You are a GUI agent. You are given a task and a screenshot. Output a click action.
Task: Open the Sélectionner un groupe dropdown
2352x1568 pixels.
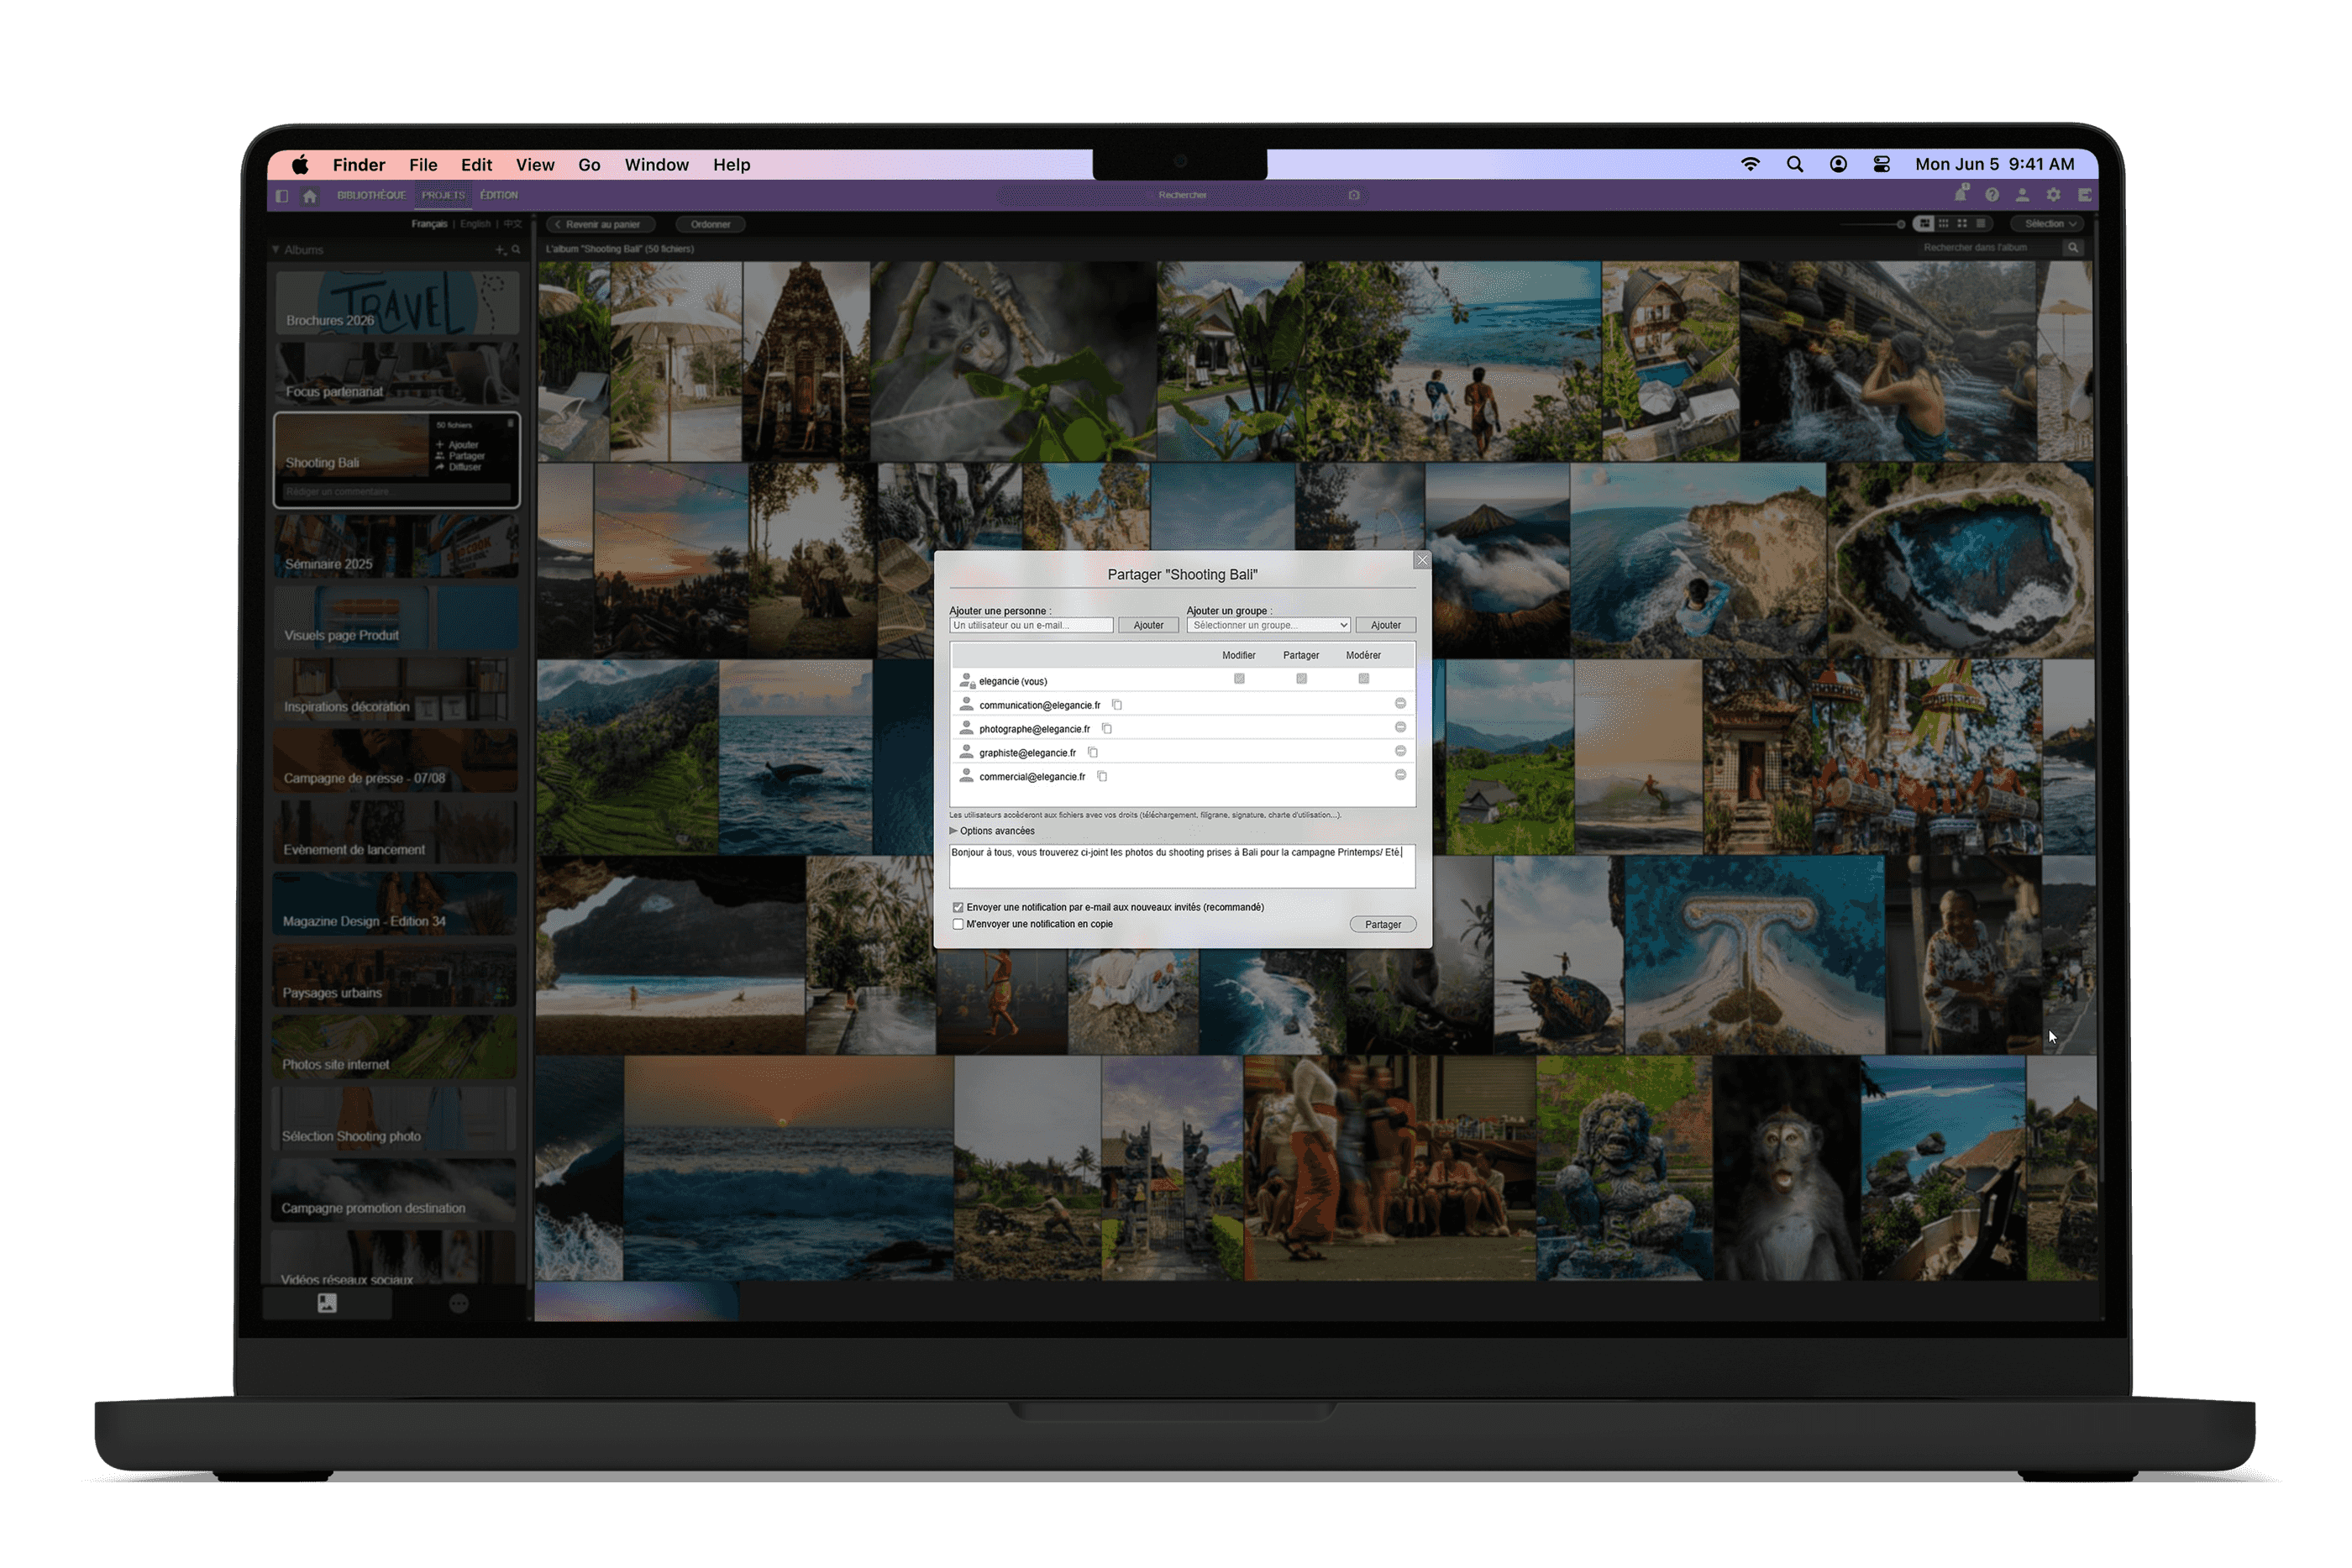point(1269,626)
